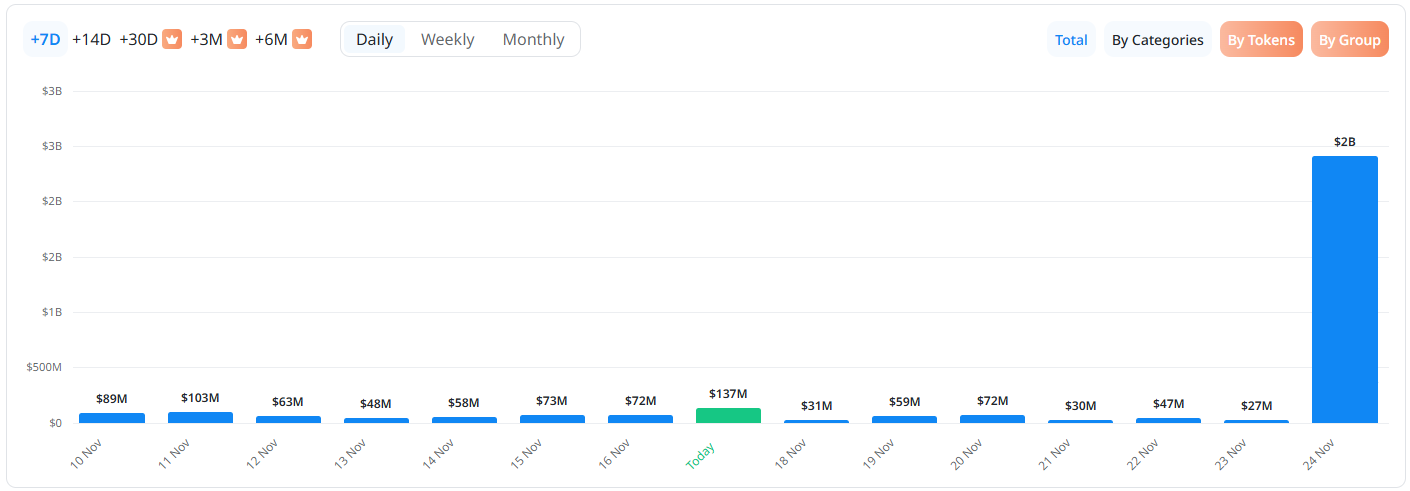Switch to the Daily view tab
This screenshot has width=1410, height=491.
point(374,40)
